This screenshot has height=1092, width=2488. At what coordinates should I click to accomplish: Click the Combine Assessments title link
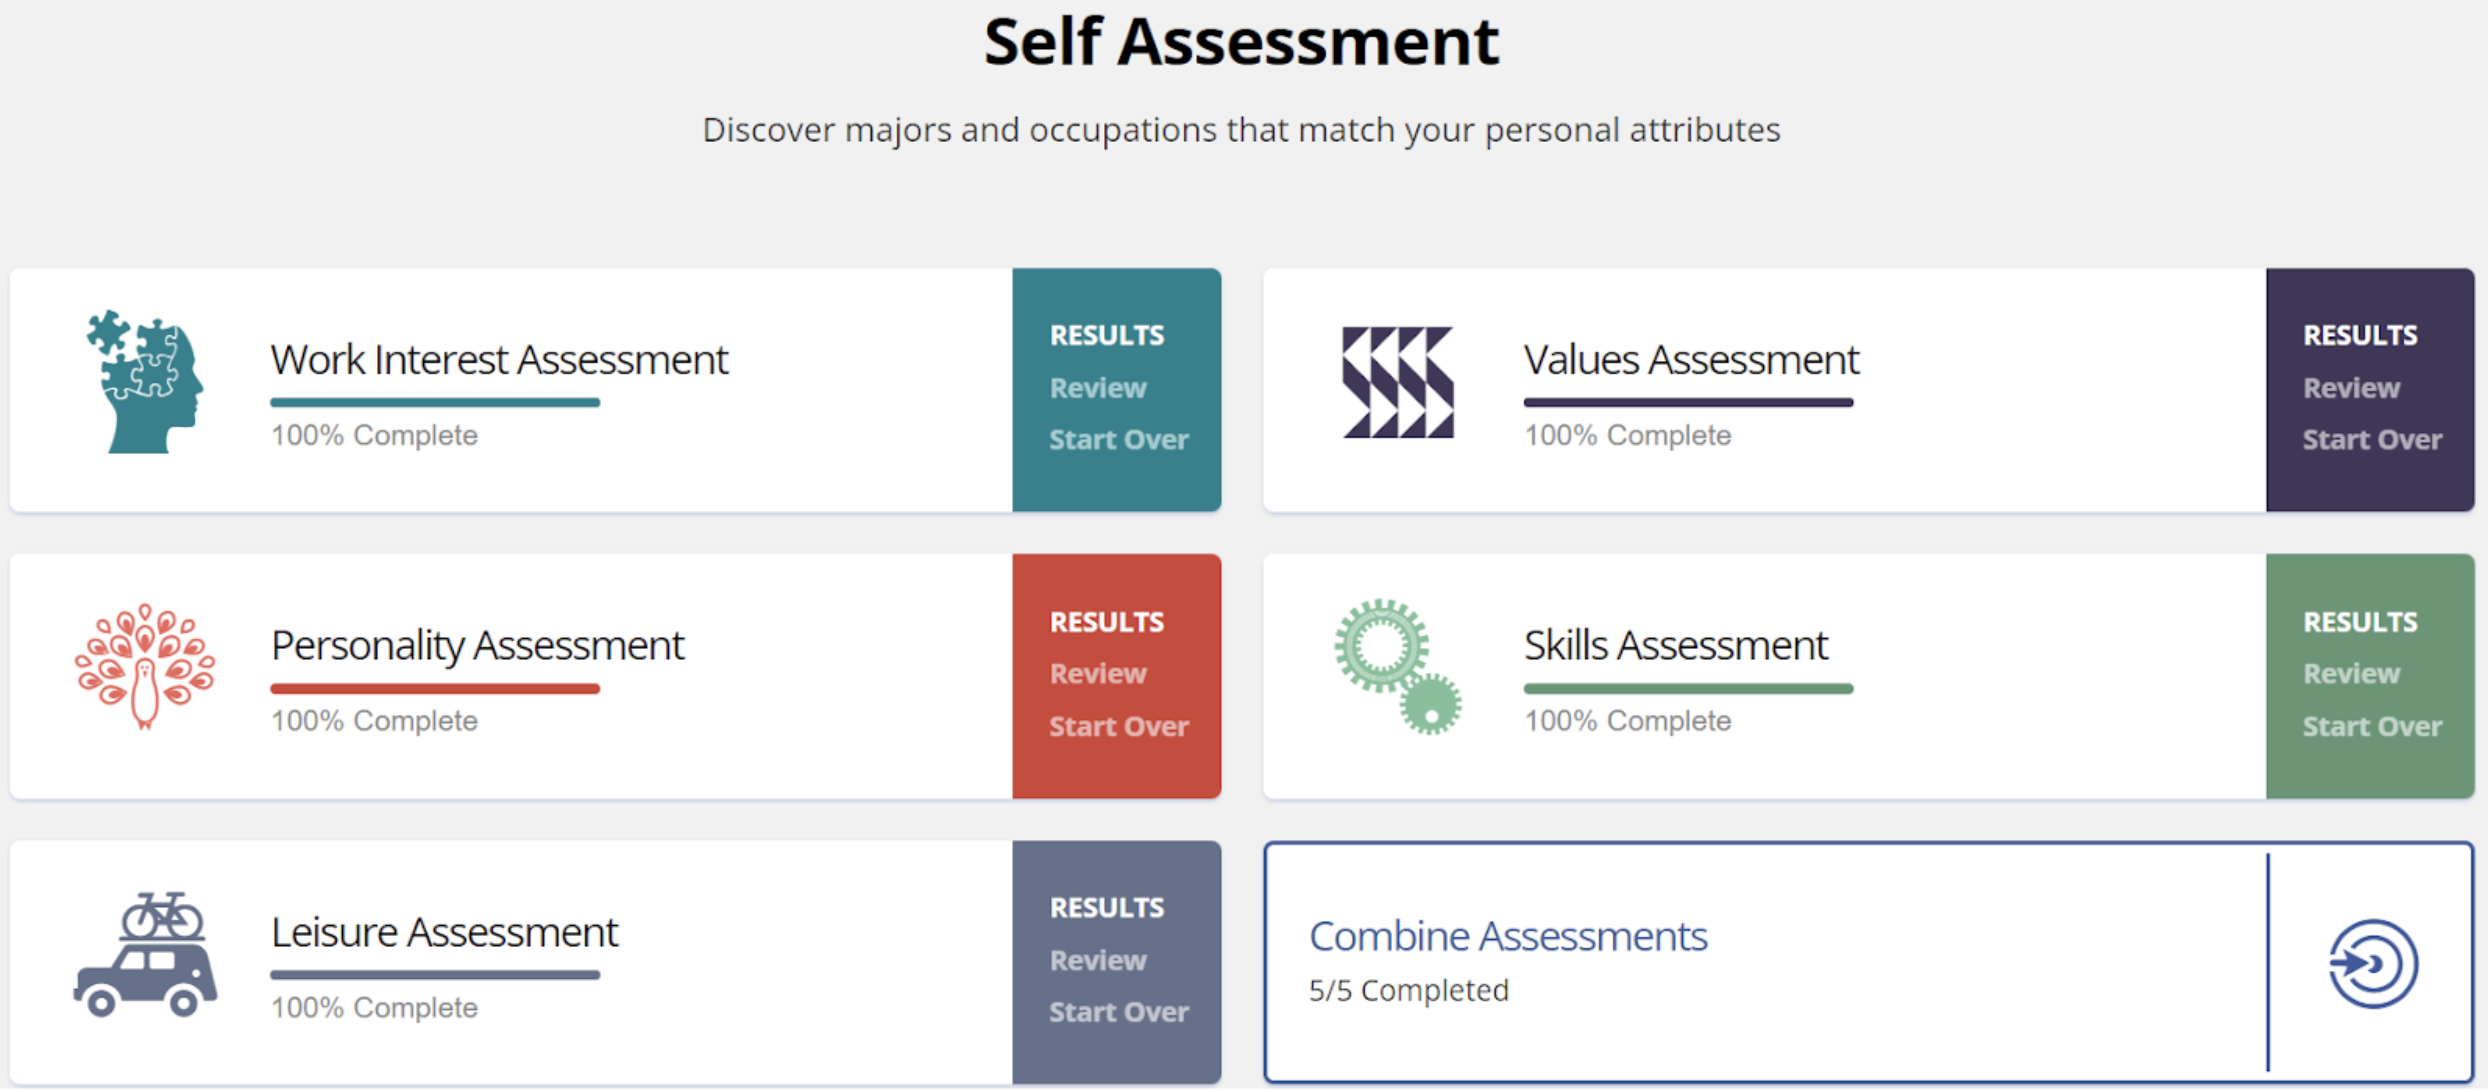click(1508, 937)
